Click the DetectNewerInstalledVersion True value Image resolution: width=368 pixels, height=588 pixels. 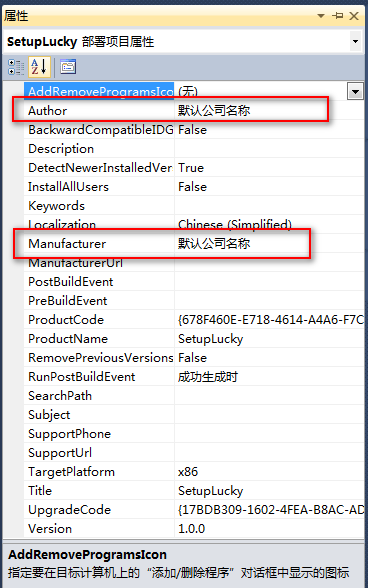point(191,168)
